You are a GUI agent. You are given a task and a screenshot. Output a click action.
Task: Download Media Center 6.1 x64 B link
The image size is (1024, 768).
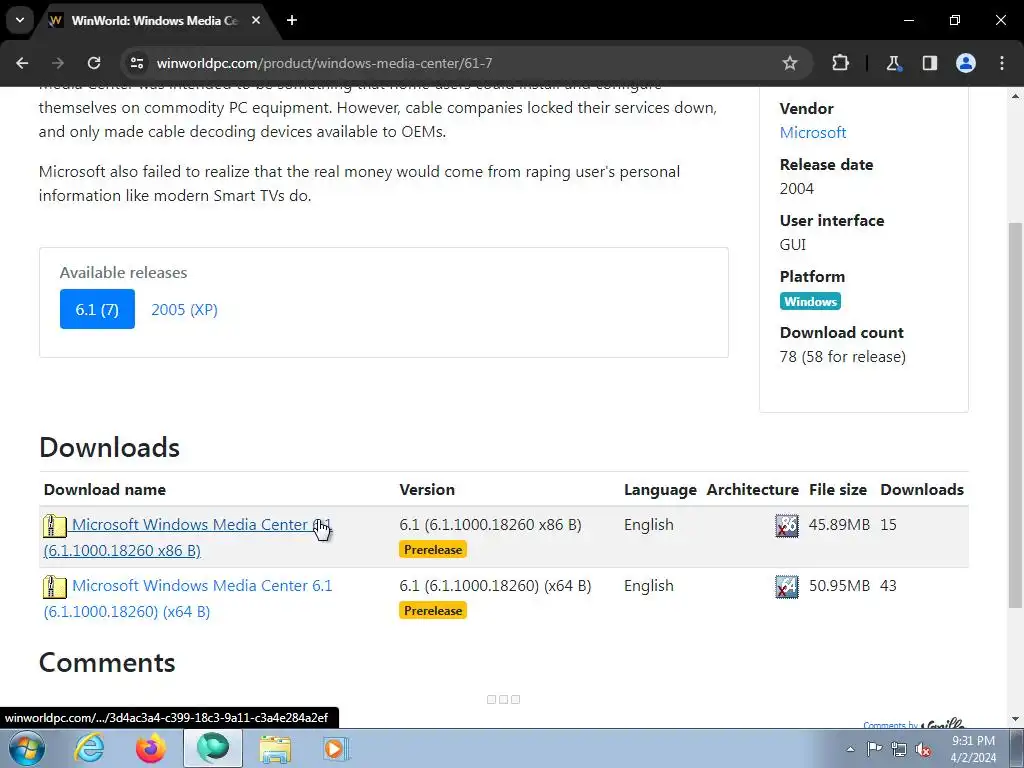tap(189, 598)
